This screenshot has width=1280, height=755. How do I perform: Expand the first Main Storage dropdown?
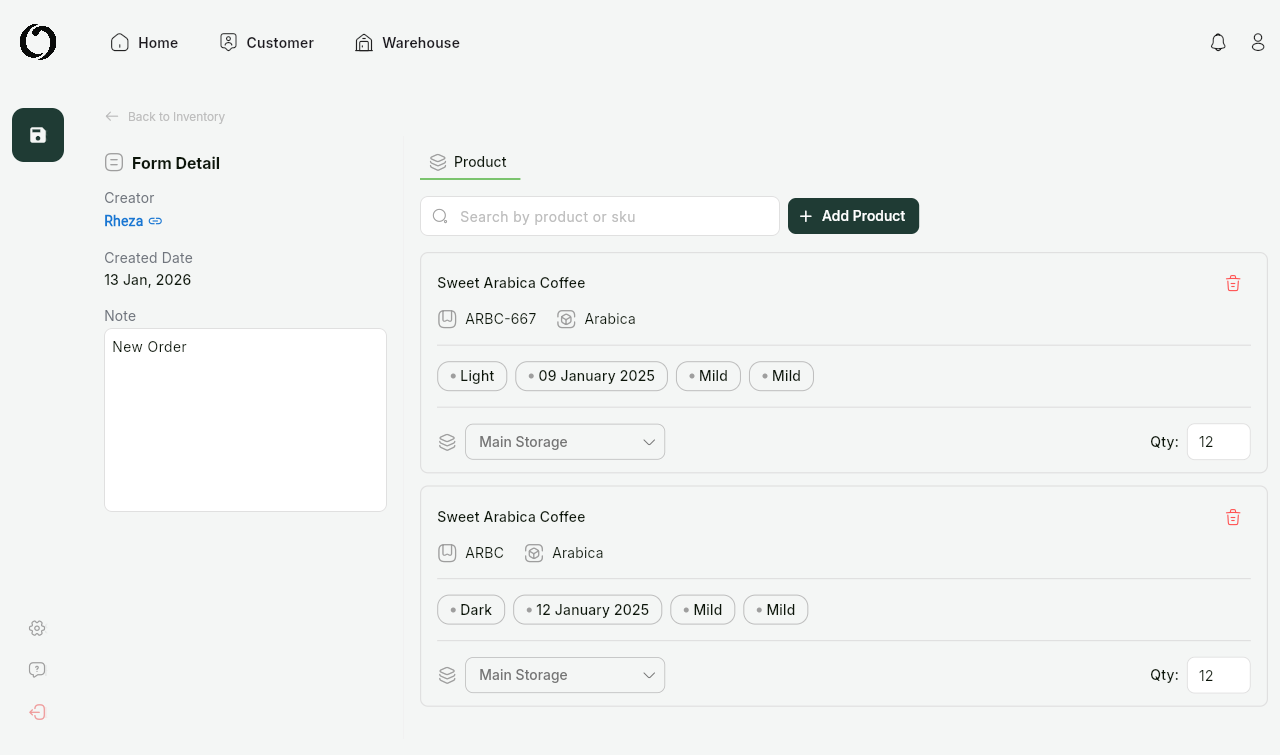coord(565,442)
